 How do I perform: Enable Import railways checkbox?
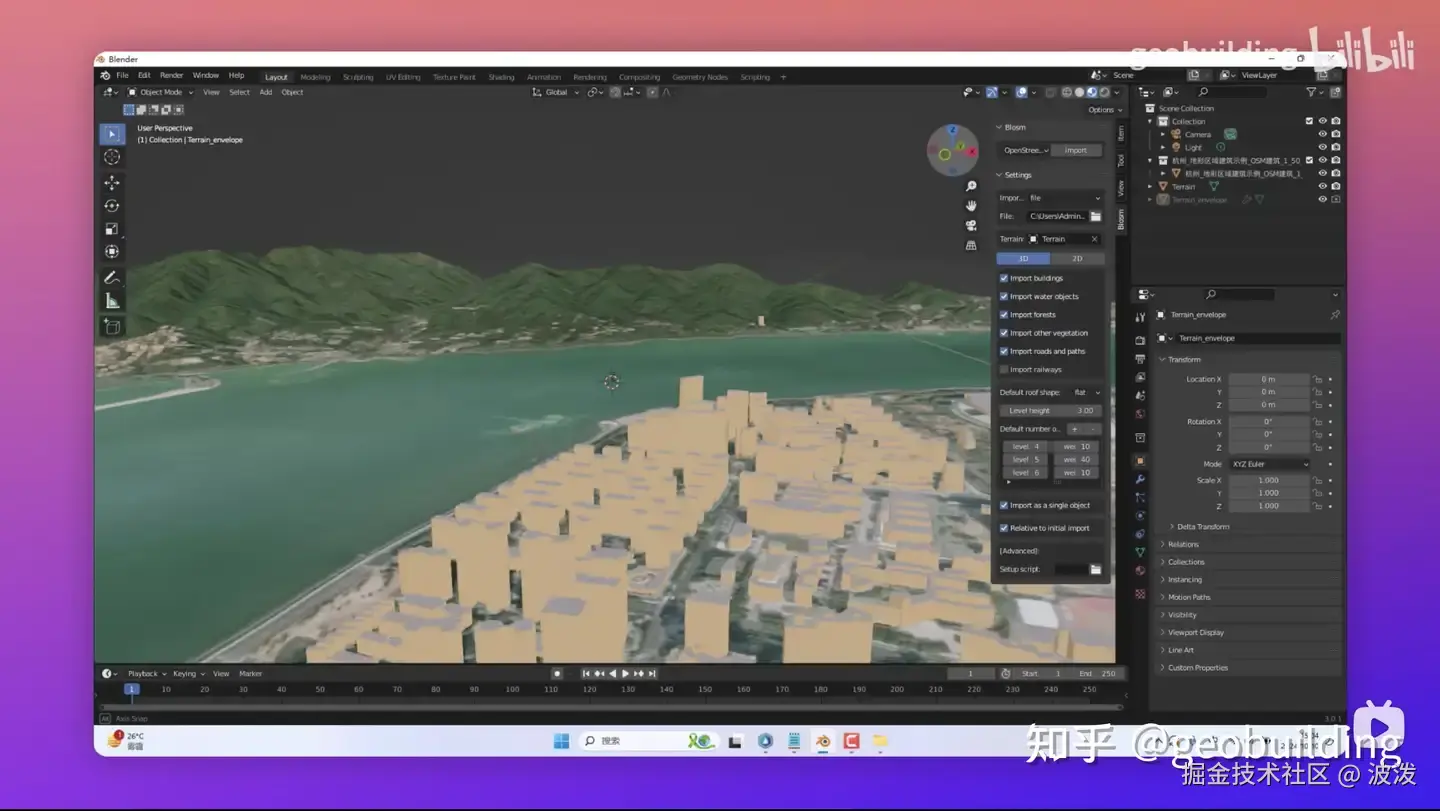coord(1004,370)
